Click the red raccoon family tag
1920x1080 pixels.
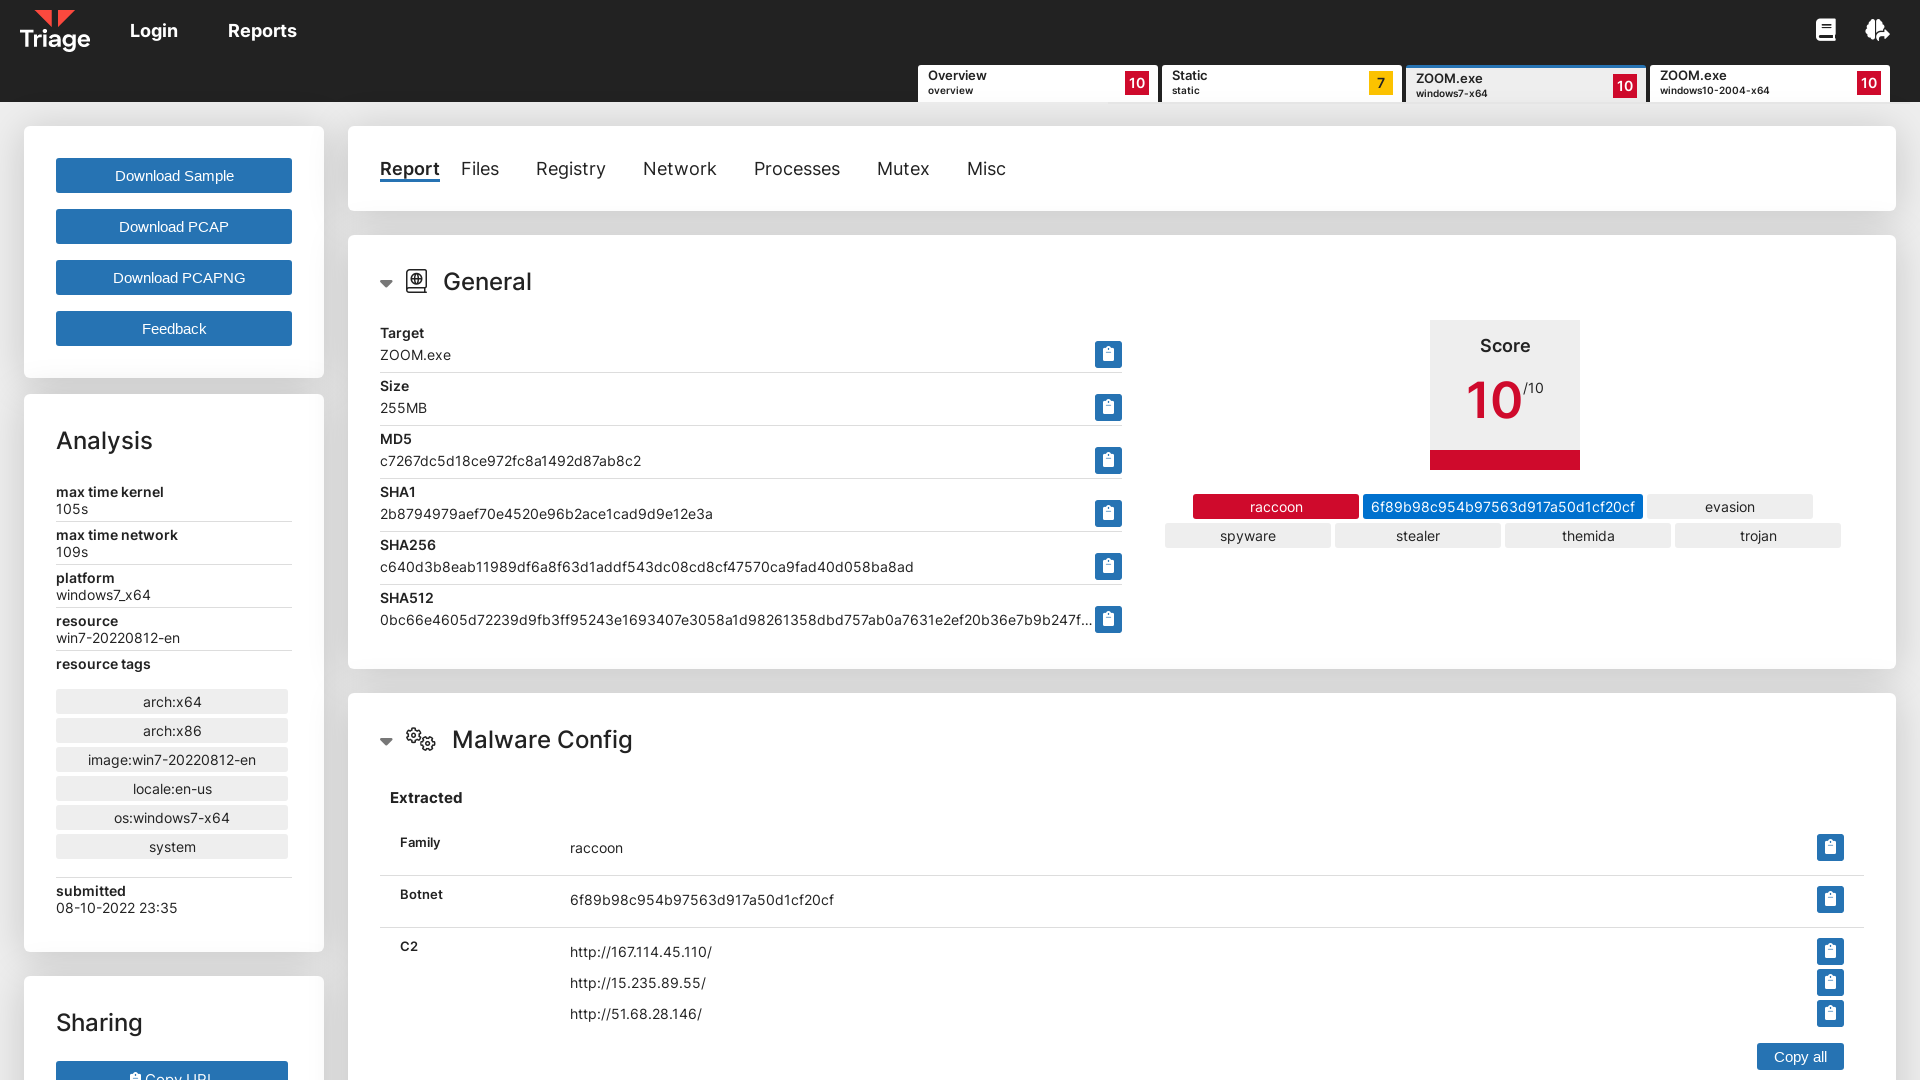[x=1275, y=507]
